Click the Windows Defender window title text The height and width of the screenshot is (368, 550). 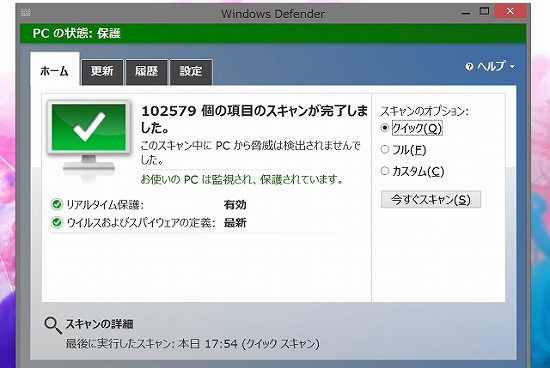pyautogui.click(x=273, y=14)
